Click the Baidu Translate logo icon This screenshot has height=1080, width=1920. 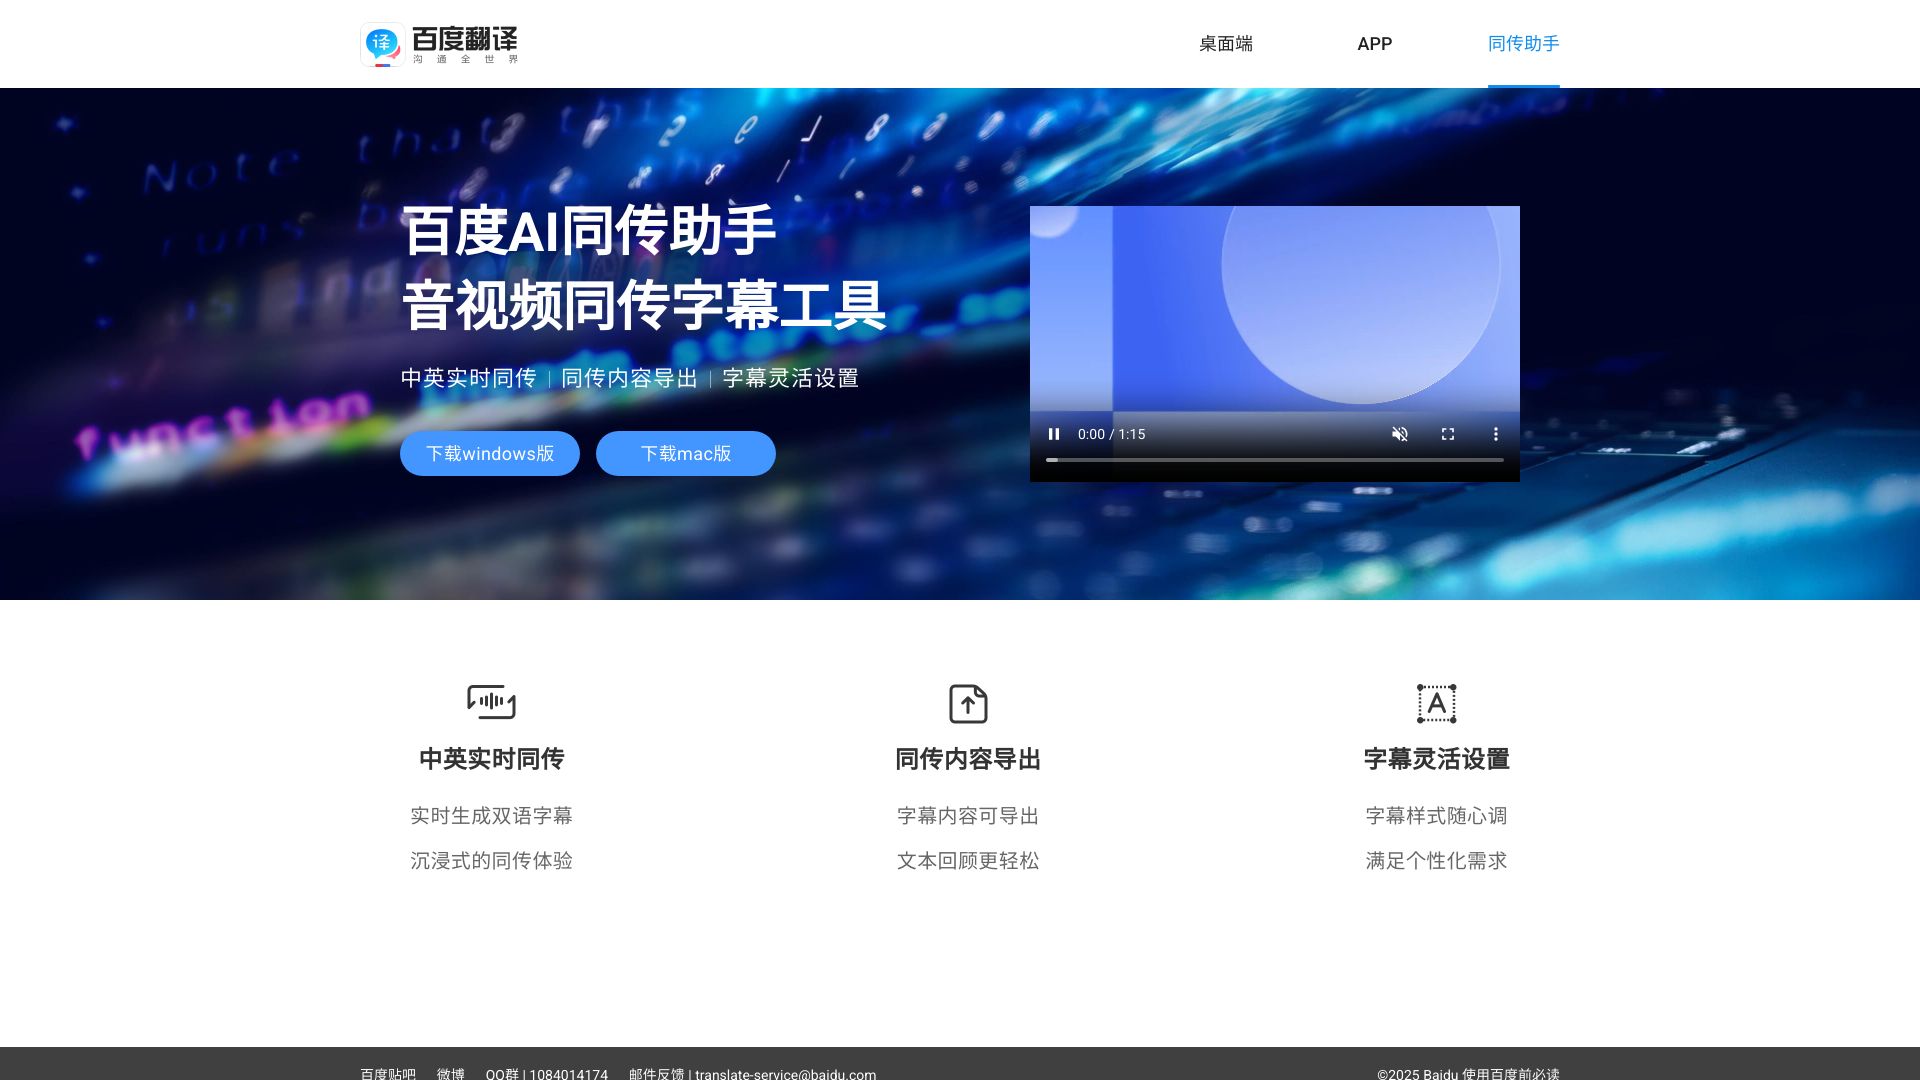click(x=382, y=44)
